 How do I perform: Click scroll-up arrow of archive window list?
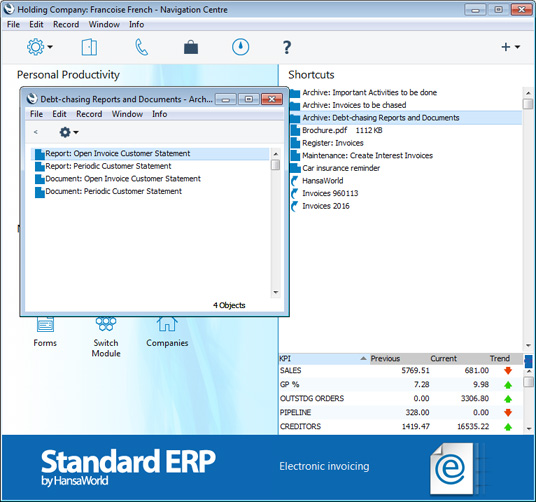tap(276, 154)
